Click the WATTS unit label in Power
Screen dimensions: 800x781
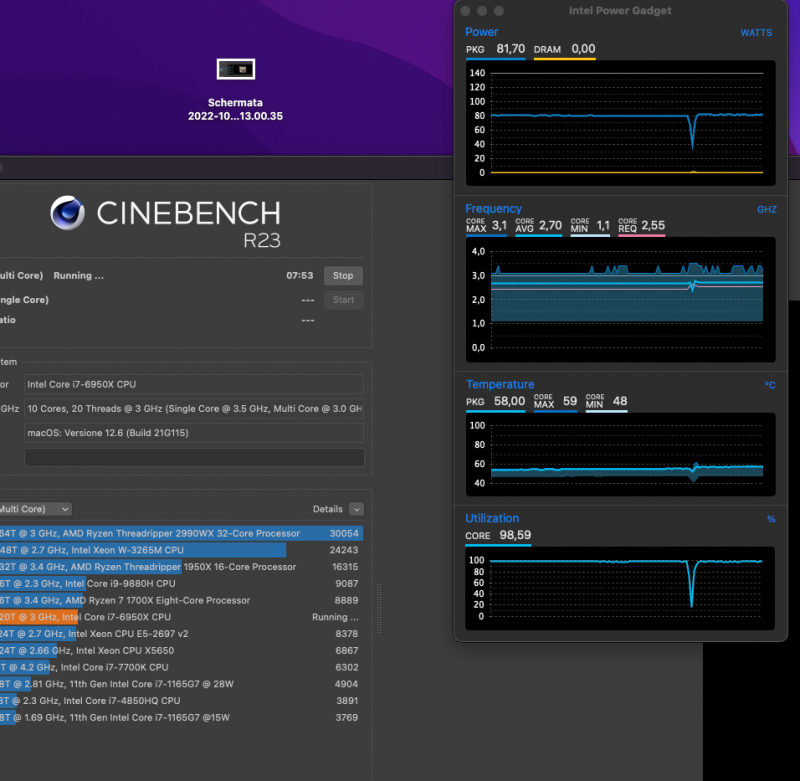pos(756,33)
